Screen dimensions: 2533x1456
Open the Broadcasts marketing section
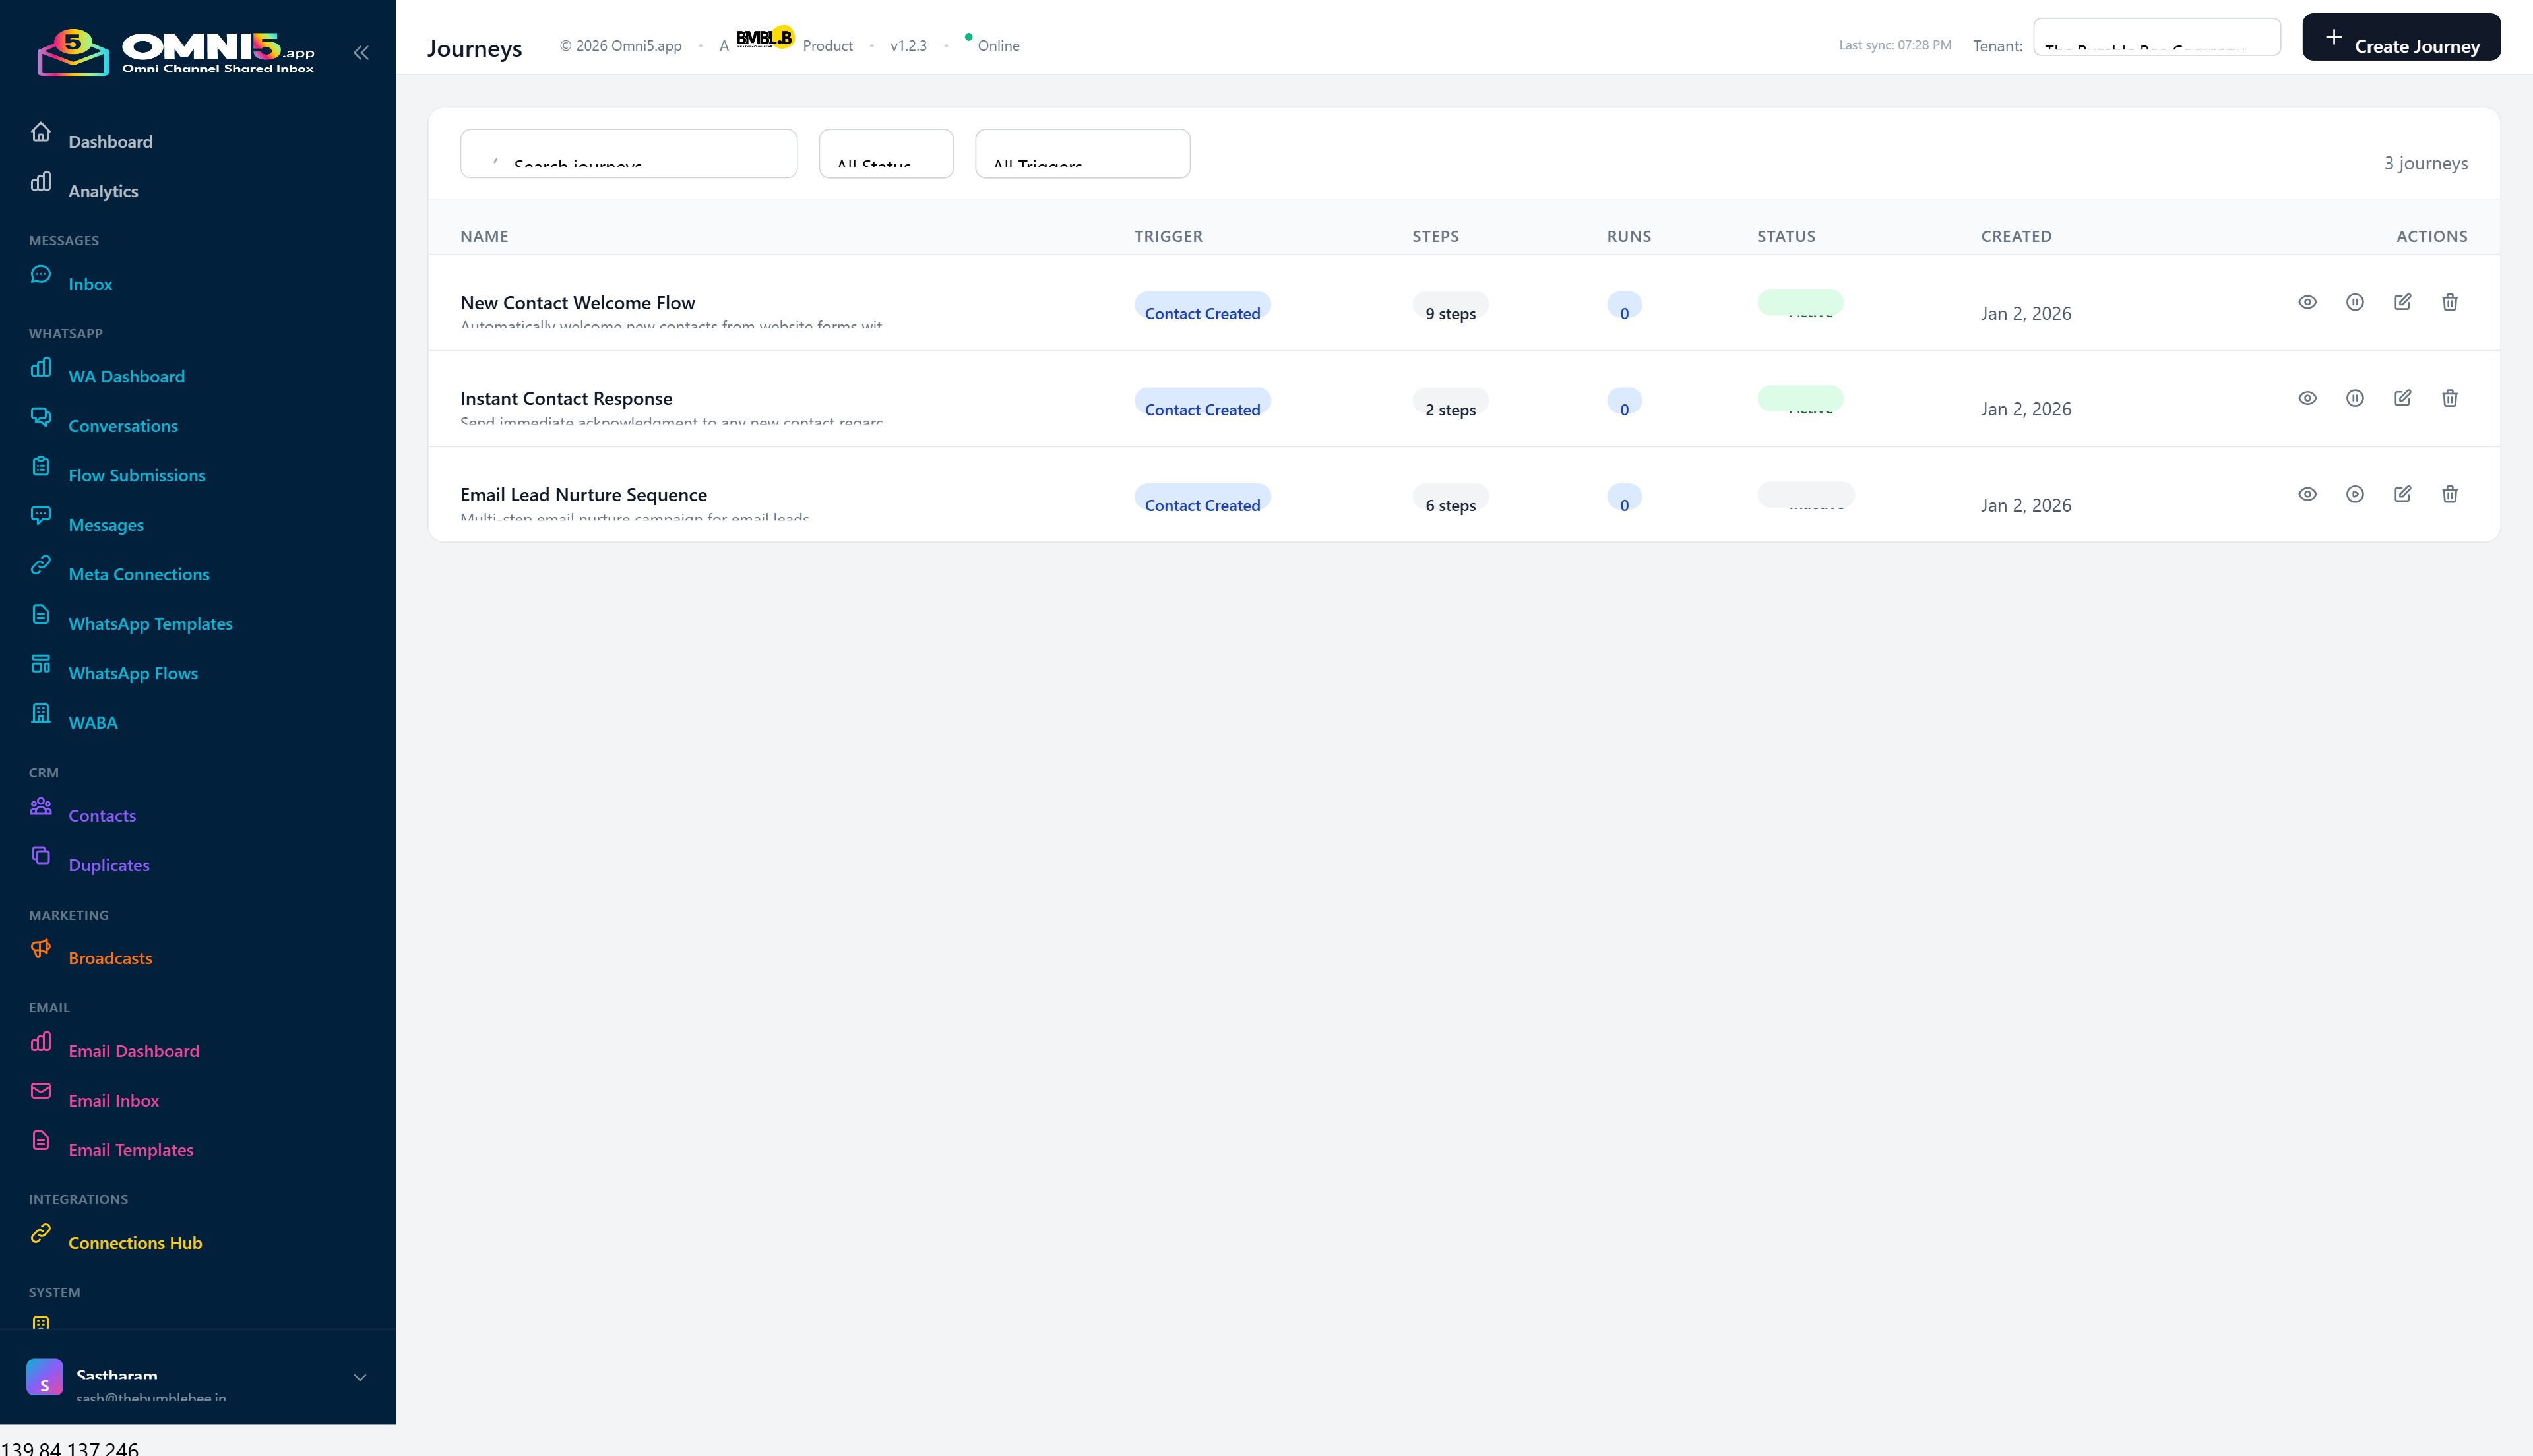(110, 957)
